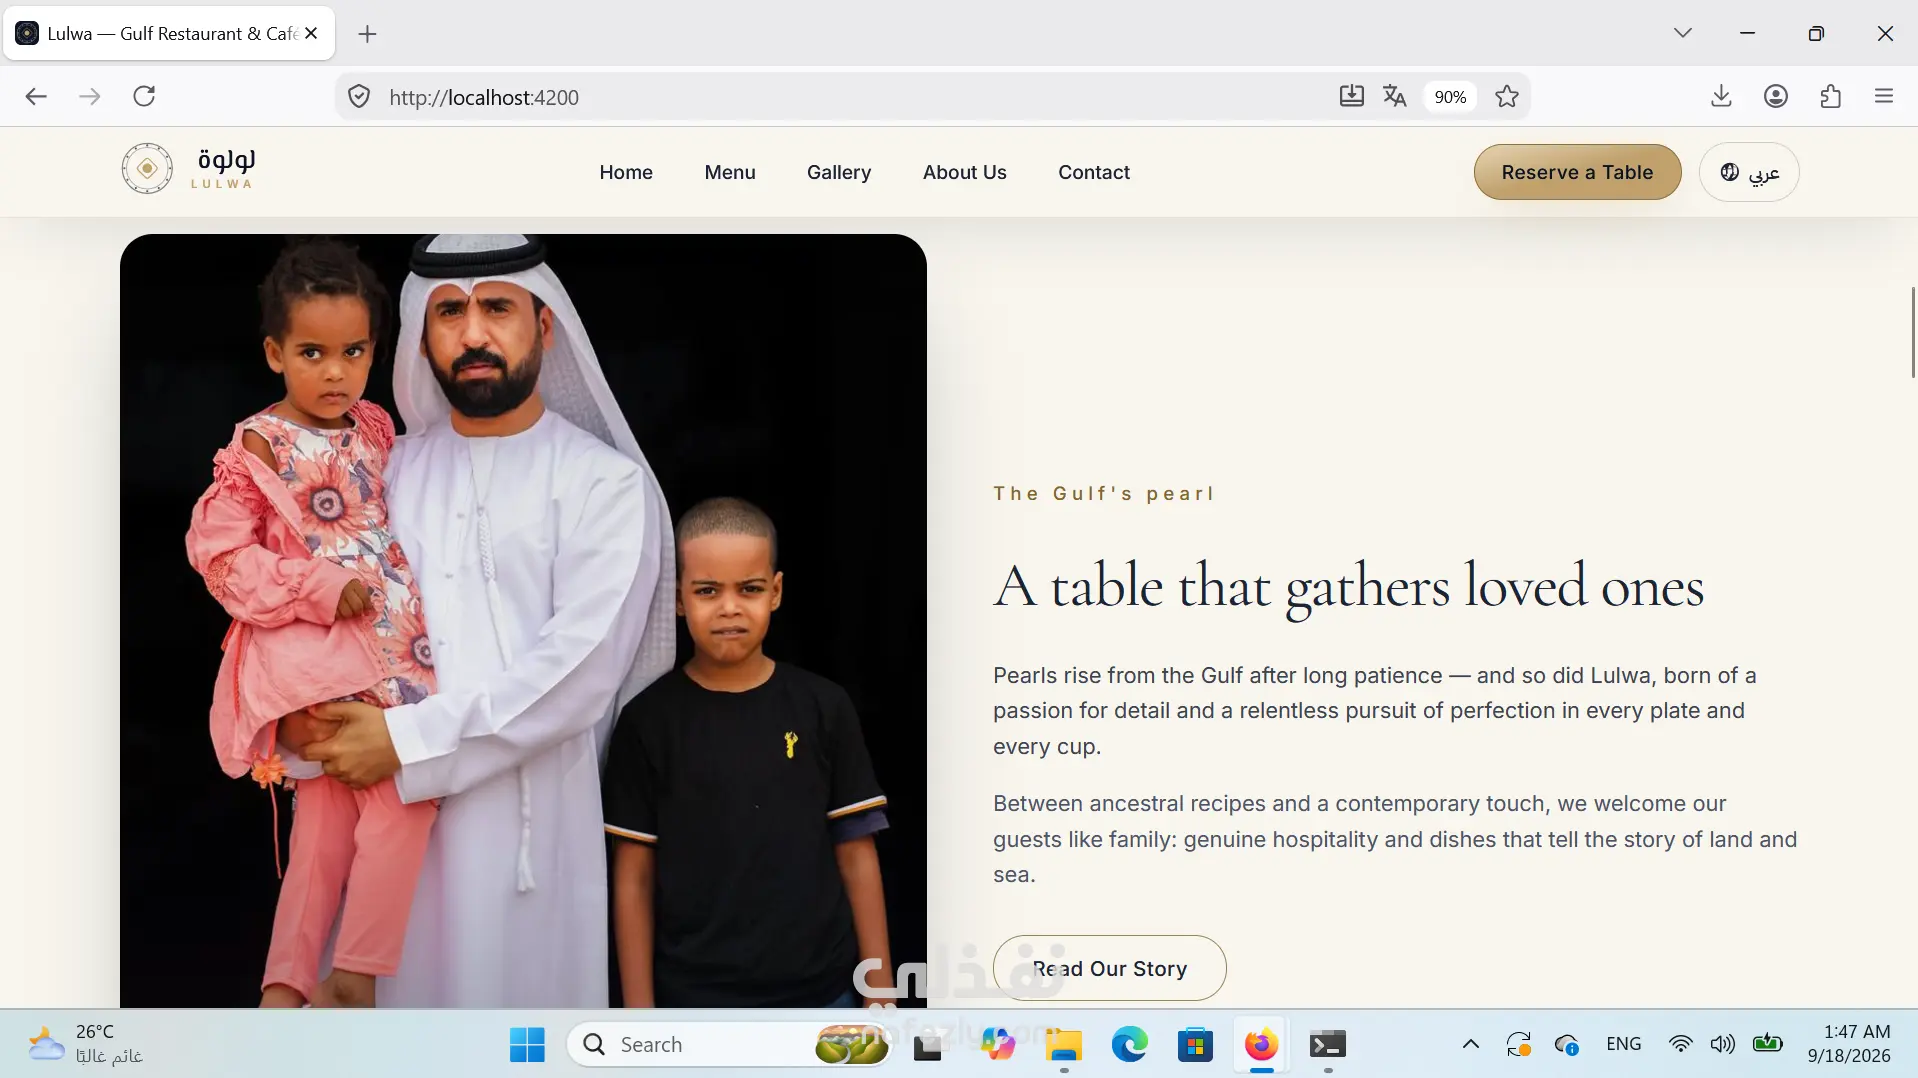Switch the site language to Arabic
Viewport: 1918px width, 1078px height.
(1749, 172)
